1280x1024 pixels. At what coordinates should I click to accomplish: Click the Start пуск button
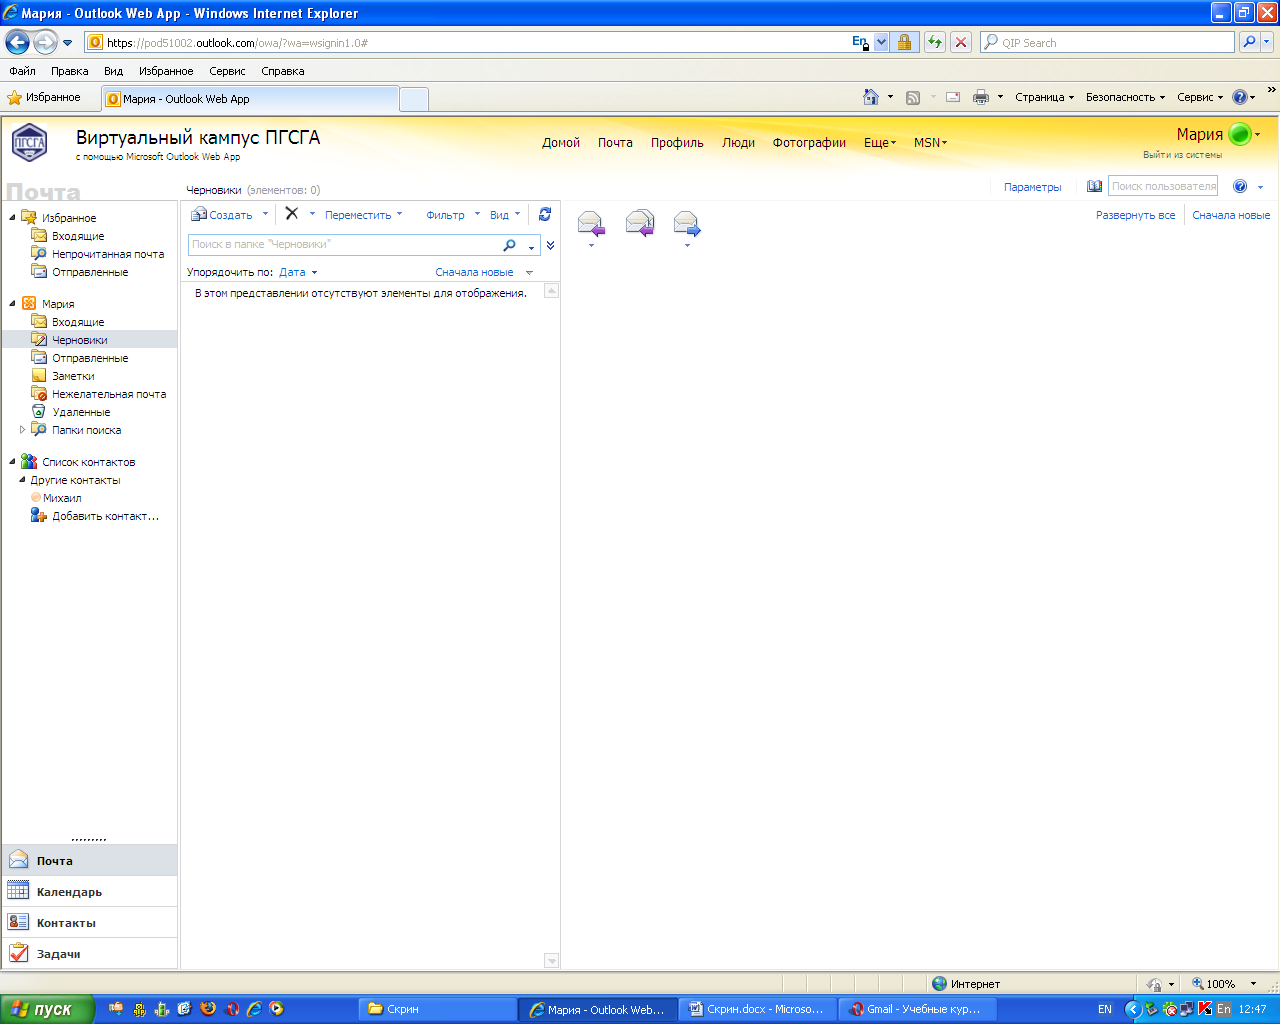[47, 1009]
